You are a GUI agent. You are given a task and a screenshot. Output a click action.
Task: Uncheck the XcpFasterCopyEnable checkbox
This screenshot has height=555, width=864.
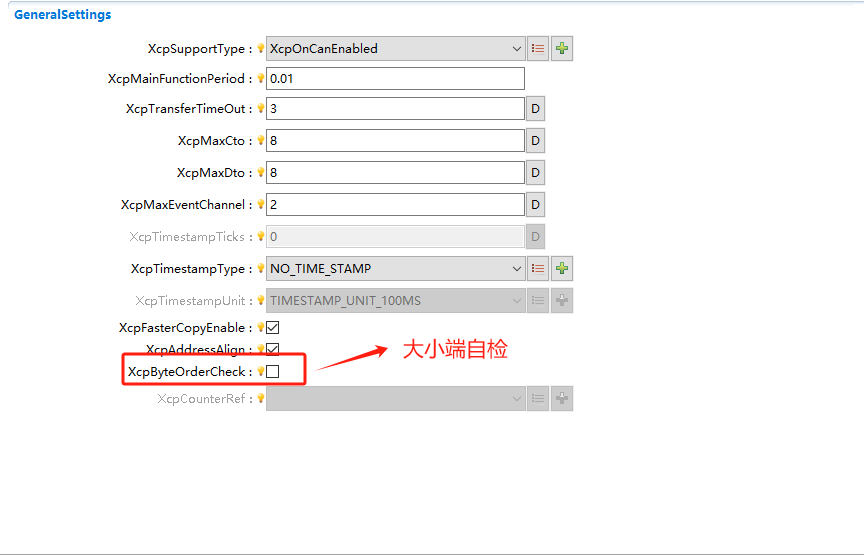point(273,327)
